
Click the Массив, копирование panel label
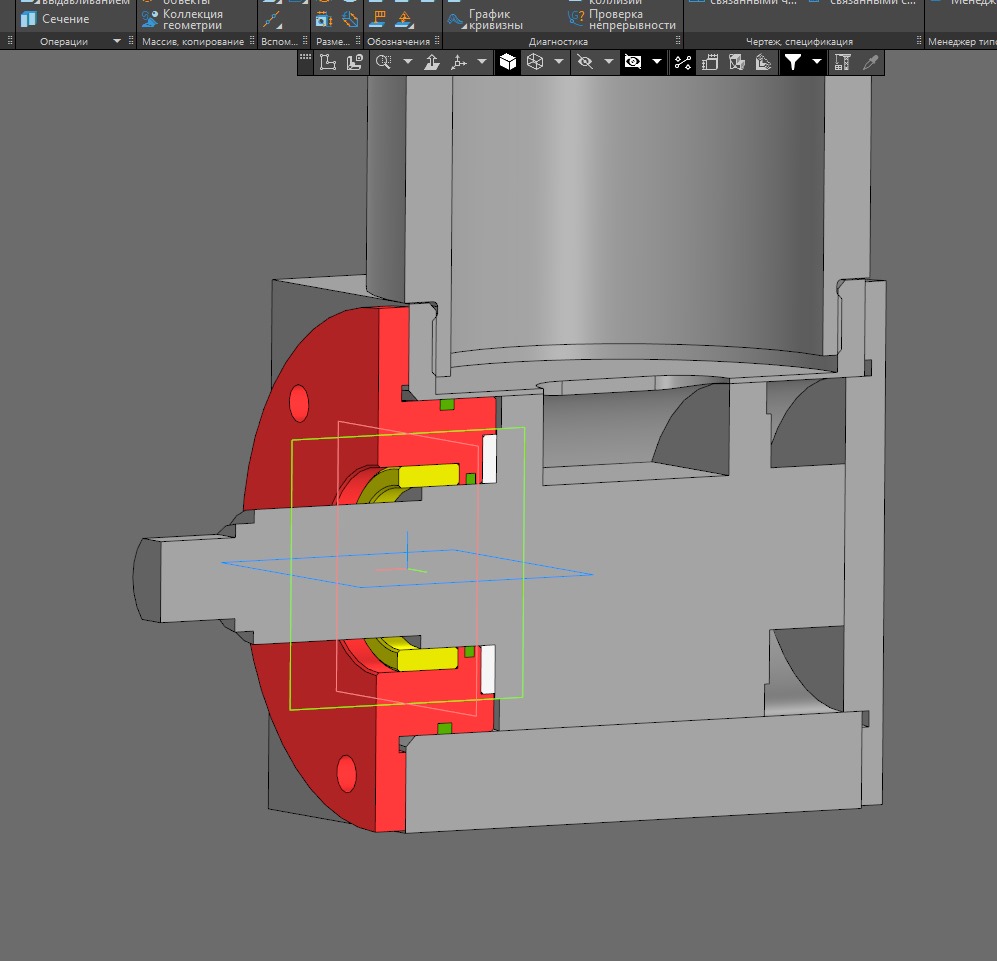(193, 41)
